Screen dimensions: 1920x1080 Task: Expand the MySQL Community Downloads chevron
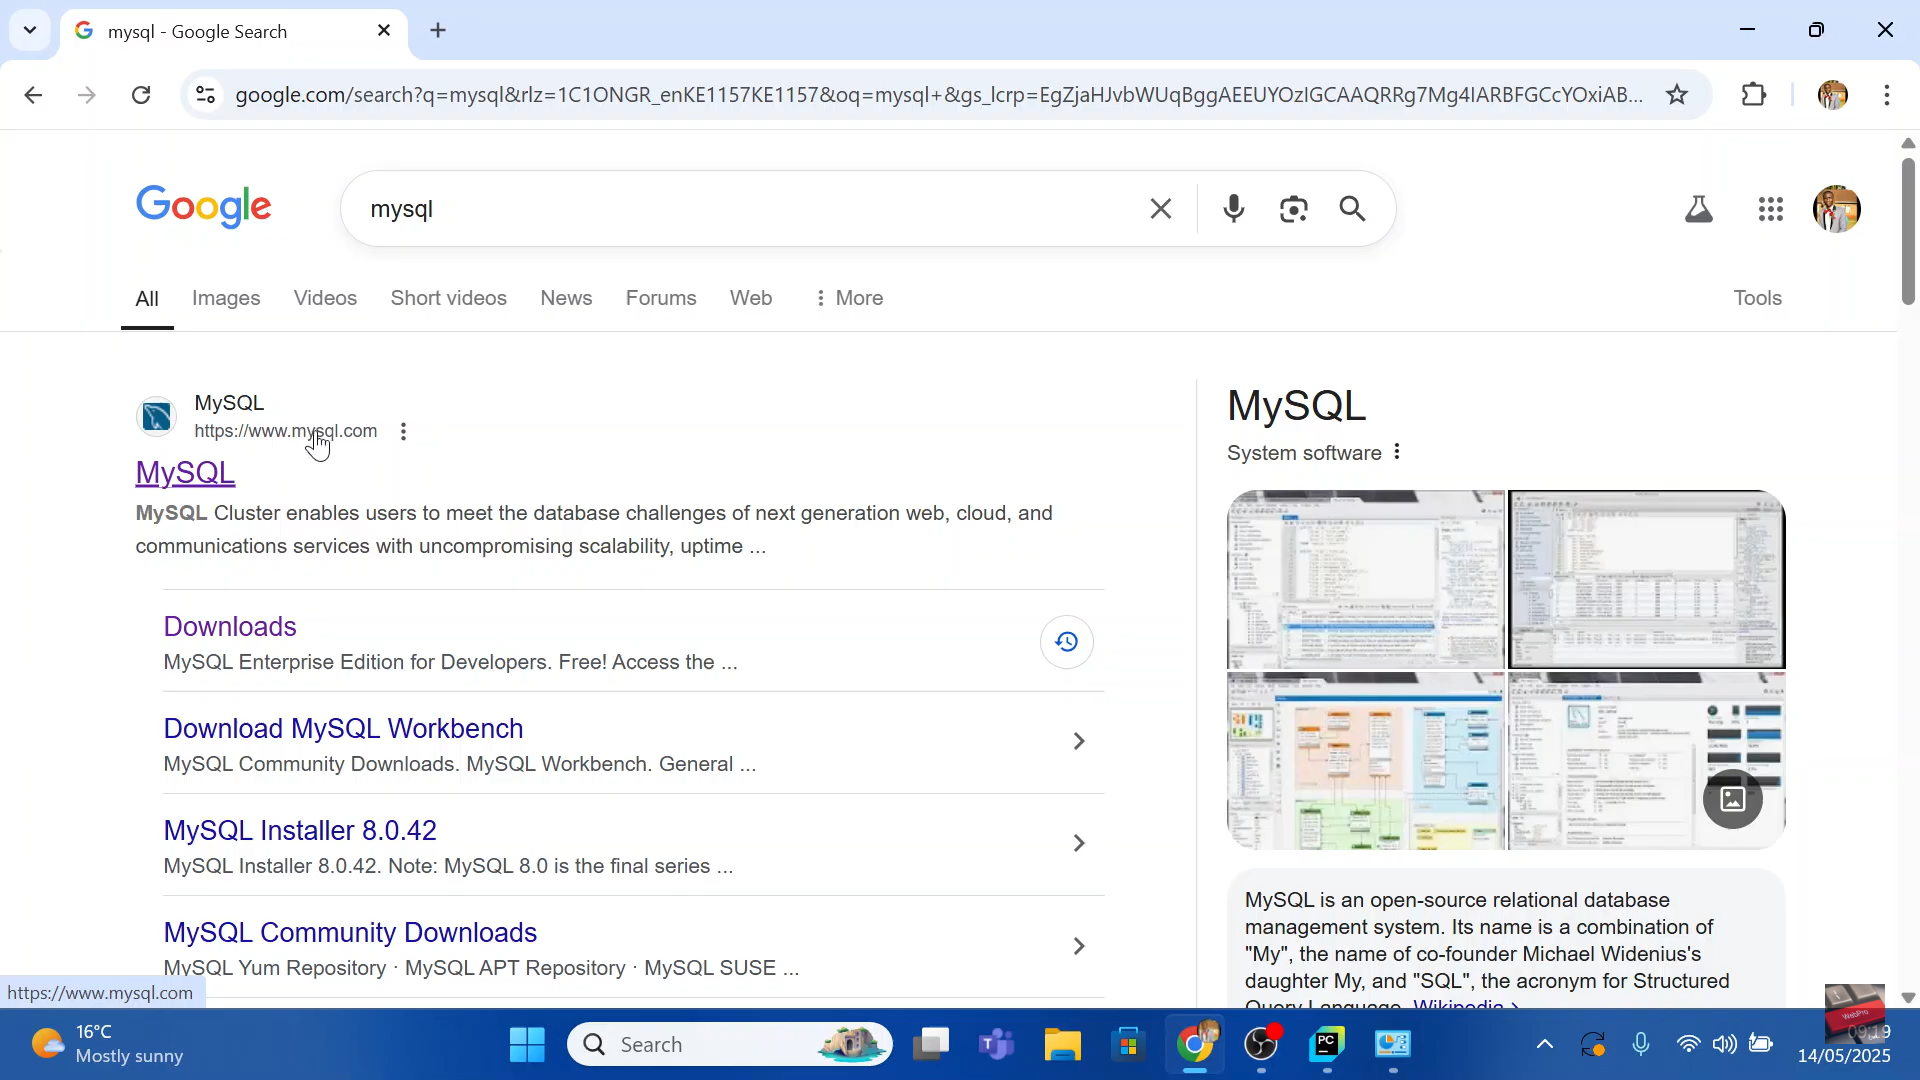point(1079,946)
